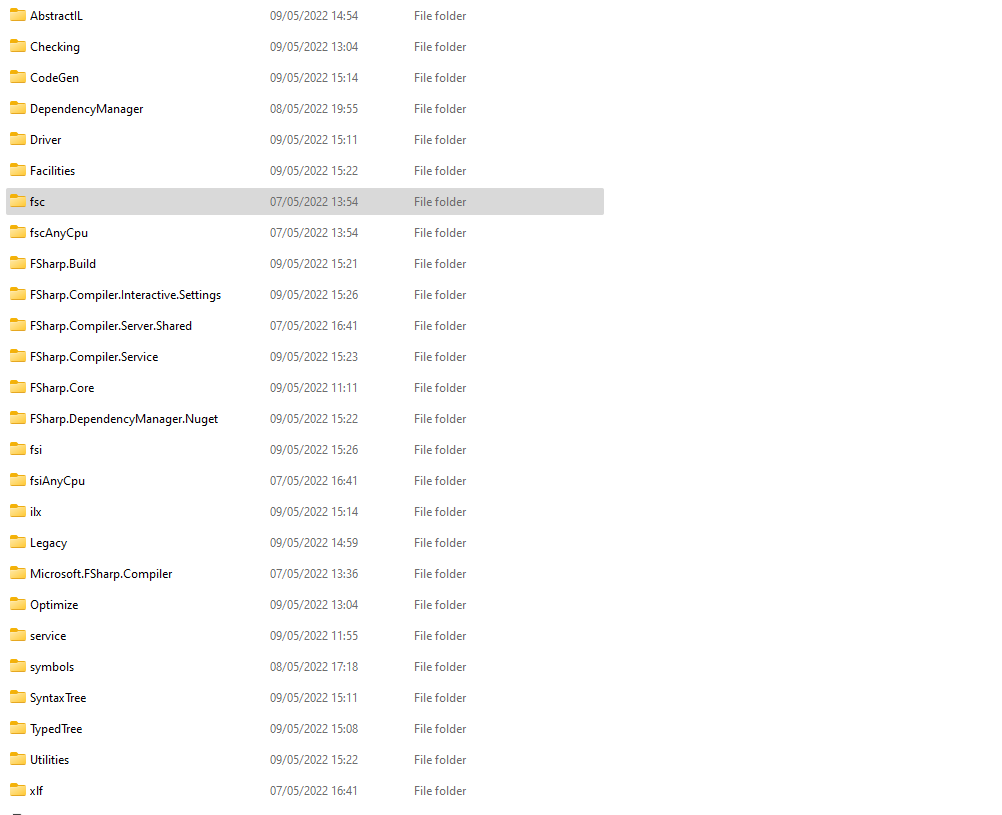Click the fsc folder icon

coord(18,201)
